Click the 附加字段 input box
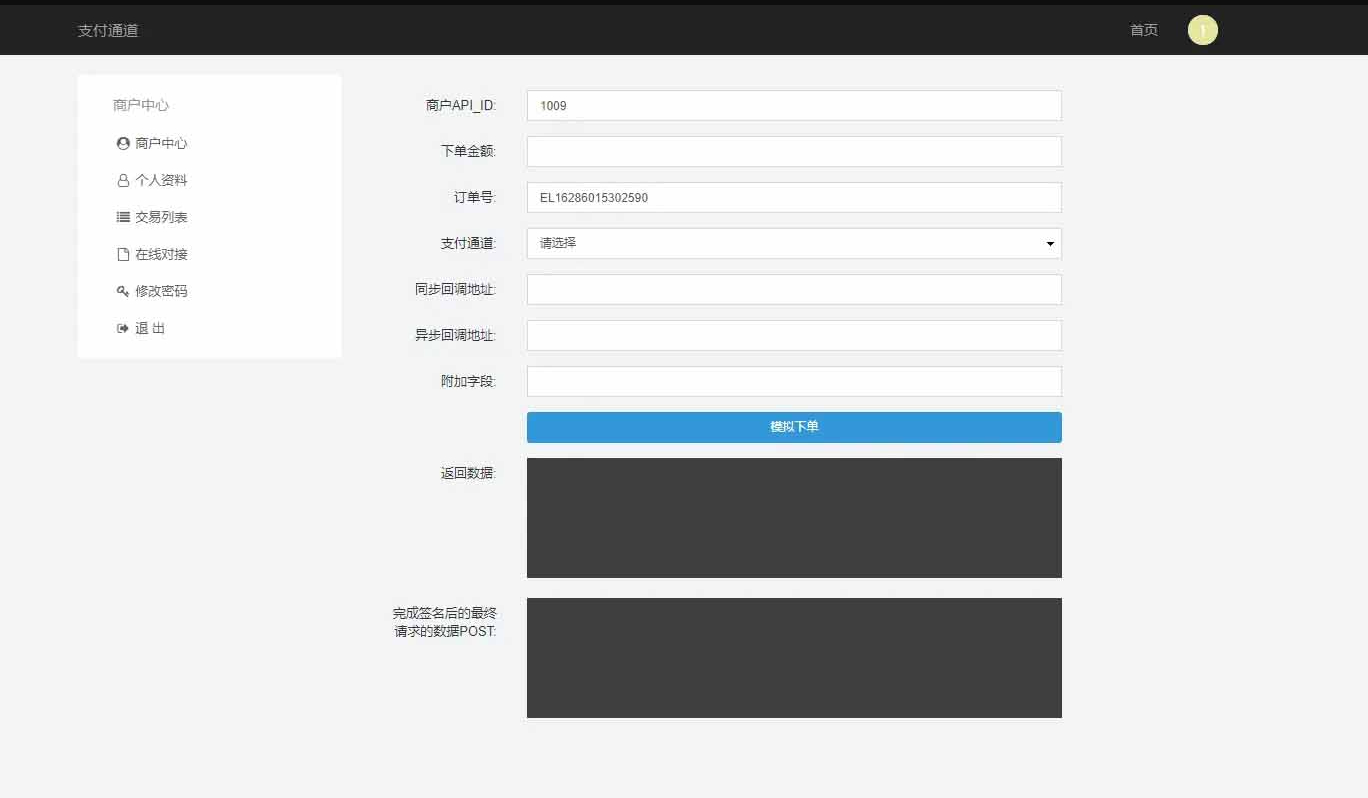This screenshot has height=798, width=1368. [793, 381]
